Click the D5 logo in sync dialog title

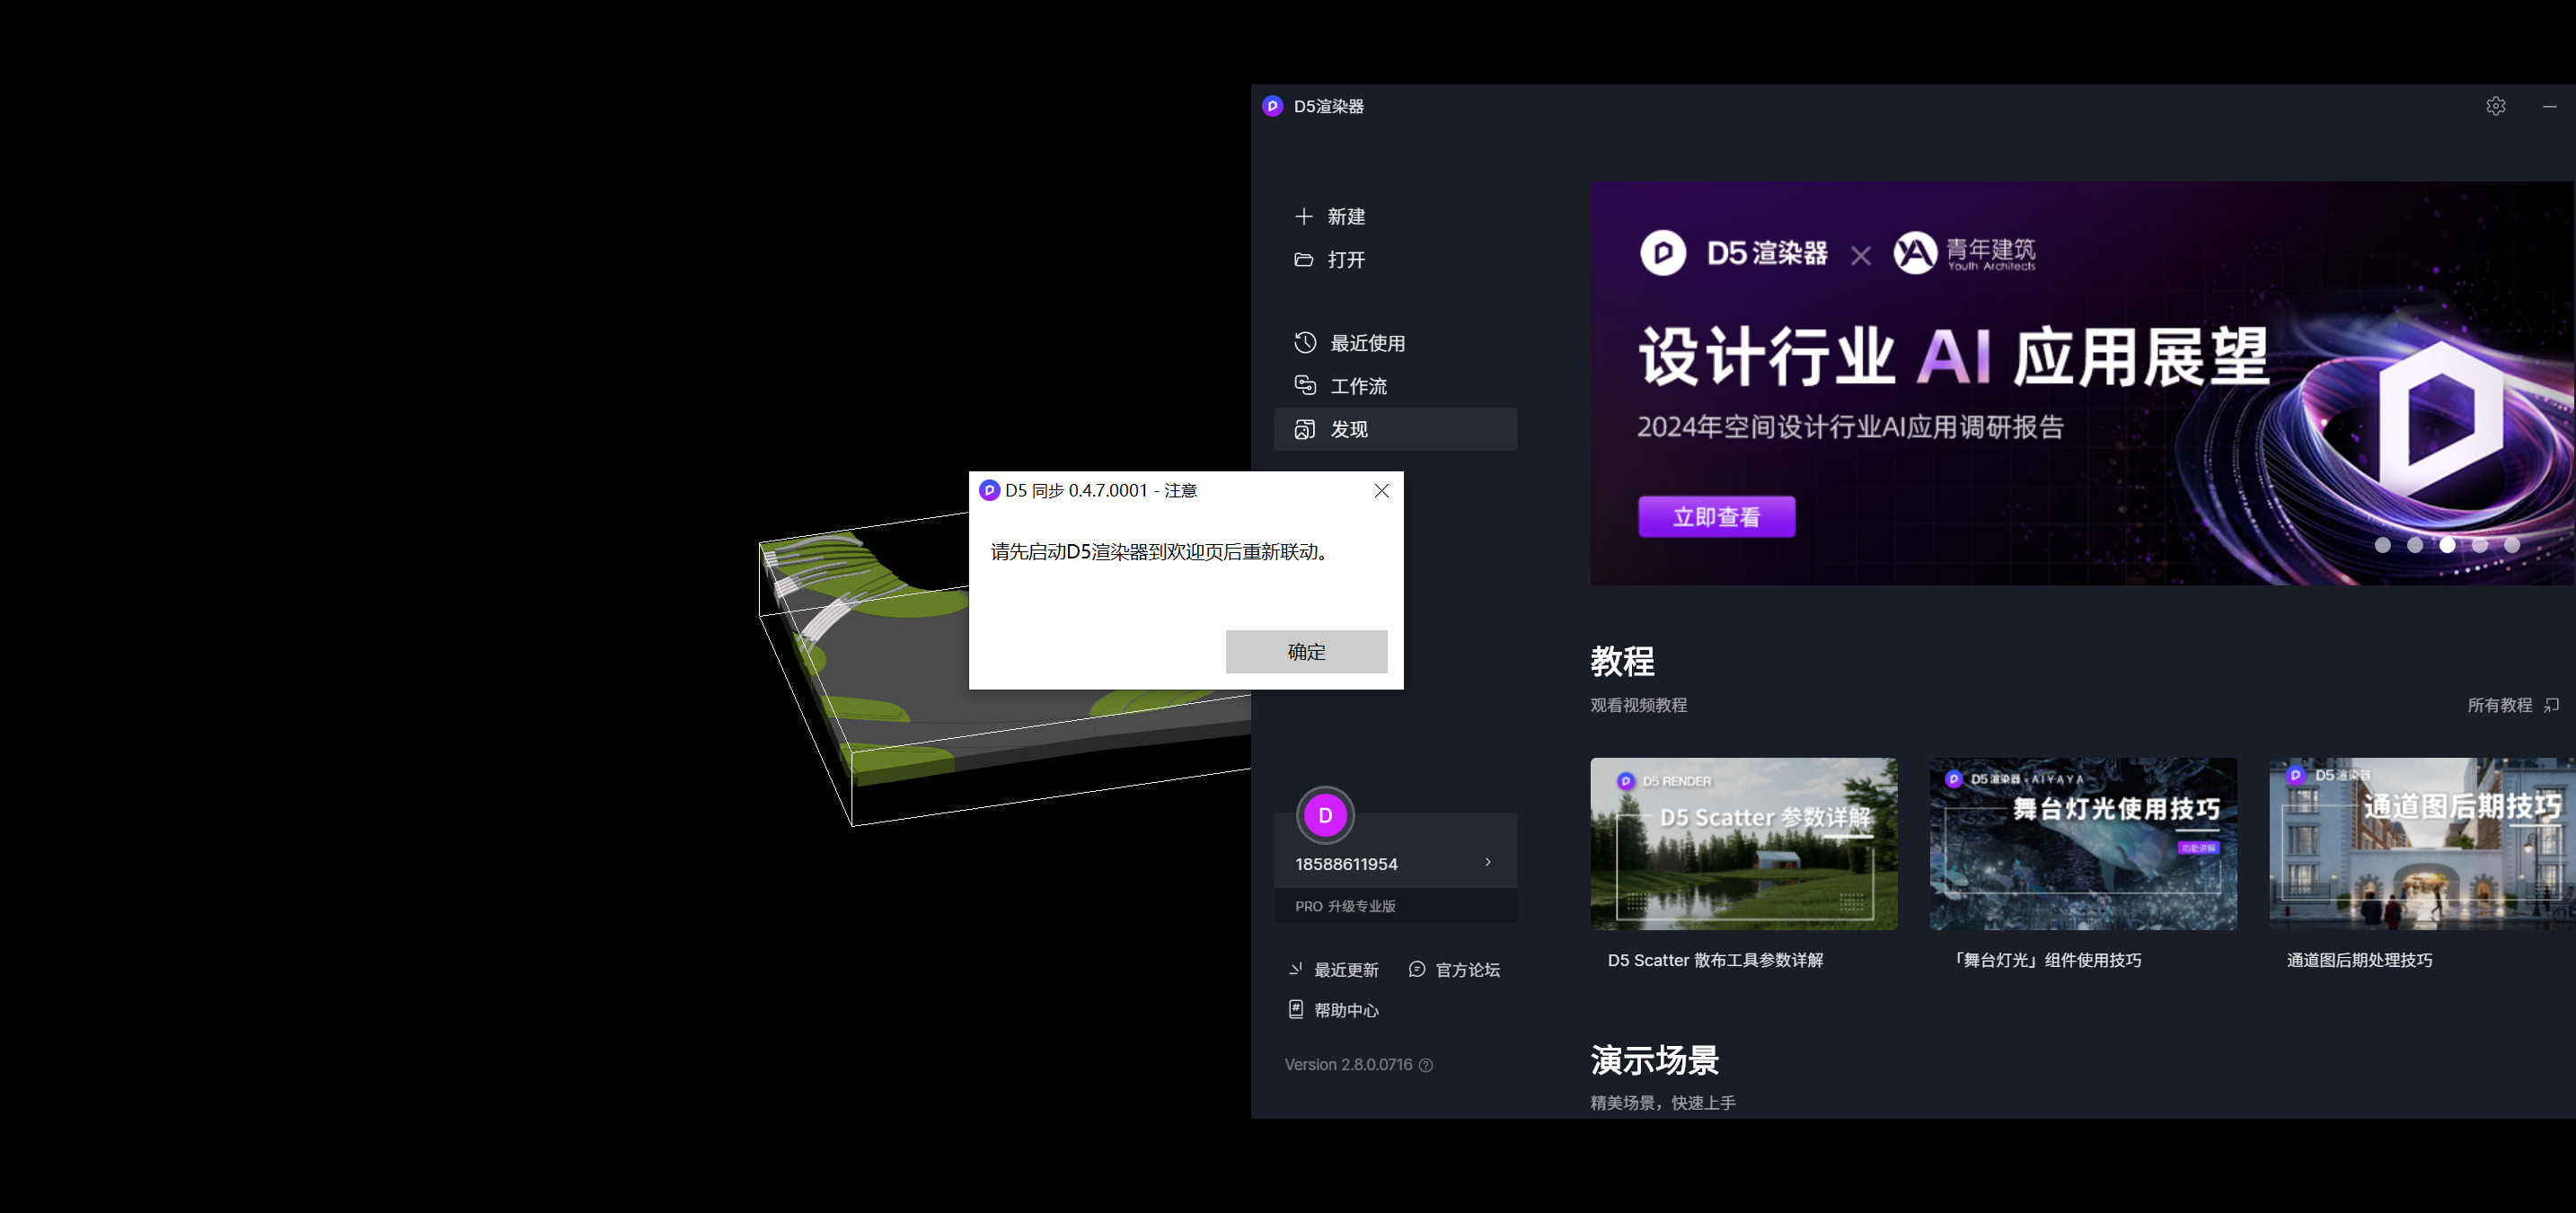coord(989,490)
